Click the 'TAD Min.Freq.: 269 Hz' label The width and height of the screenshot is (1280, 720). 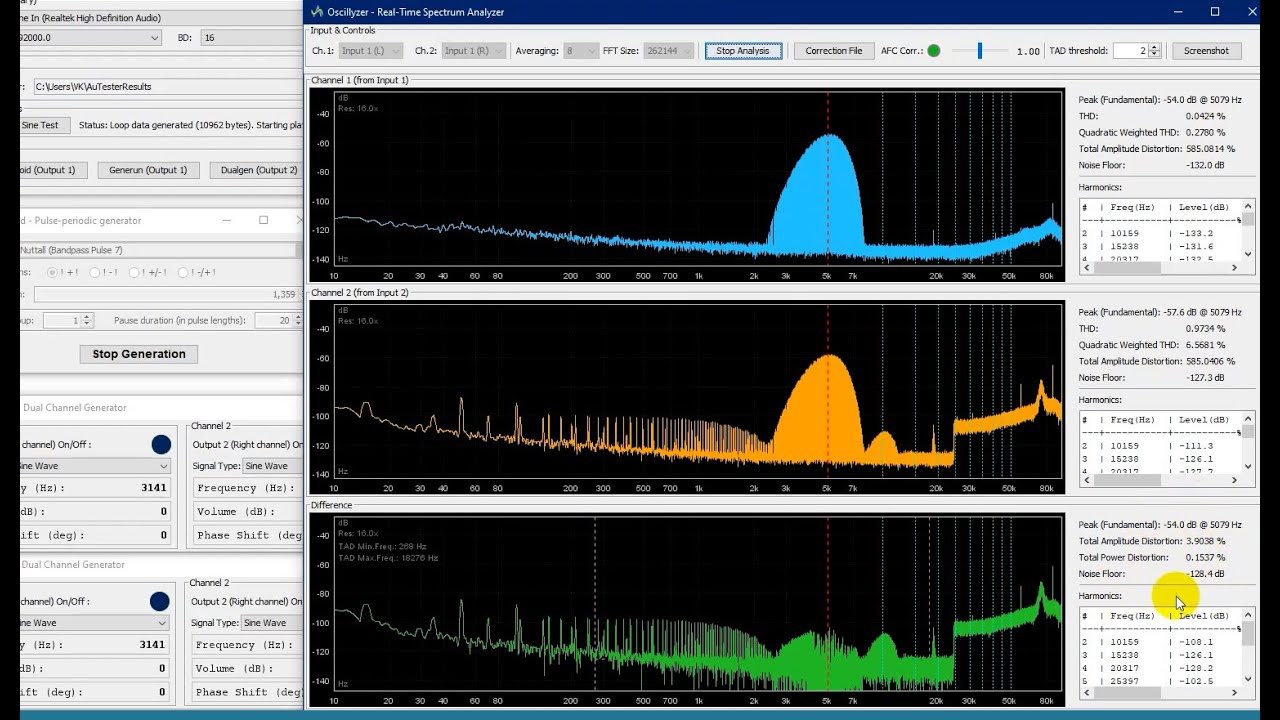[x=382, y=547]
